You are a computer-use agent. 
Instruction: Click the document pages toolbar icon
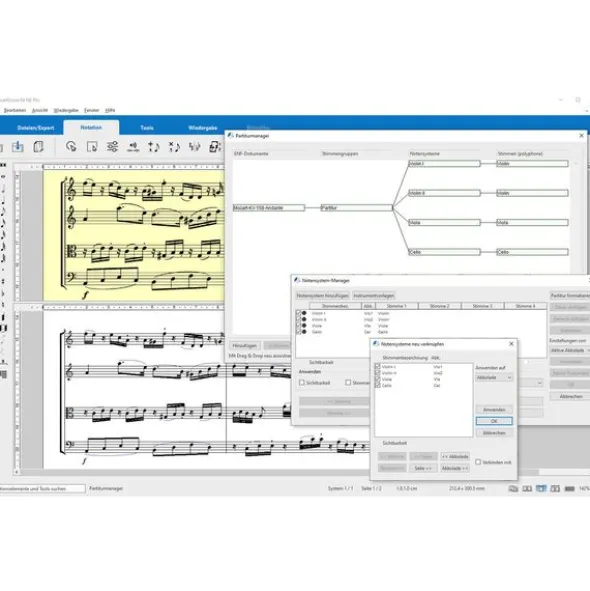coord(38,146)
